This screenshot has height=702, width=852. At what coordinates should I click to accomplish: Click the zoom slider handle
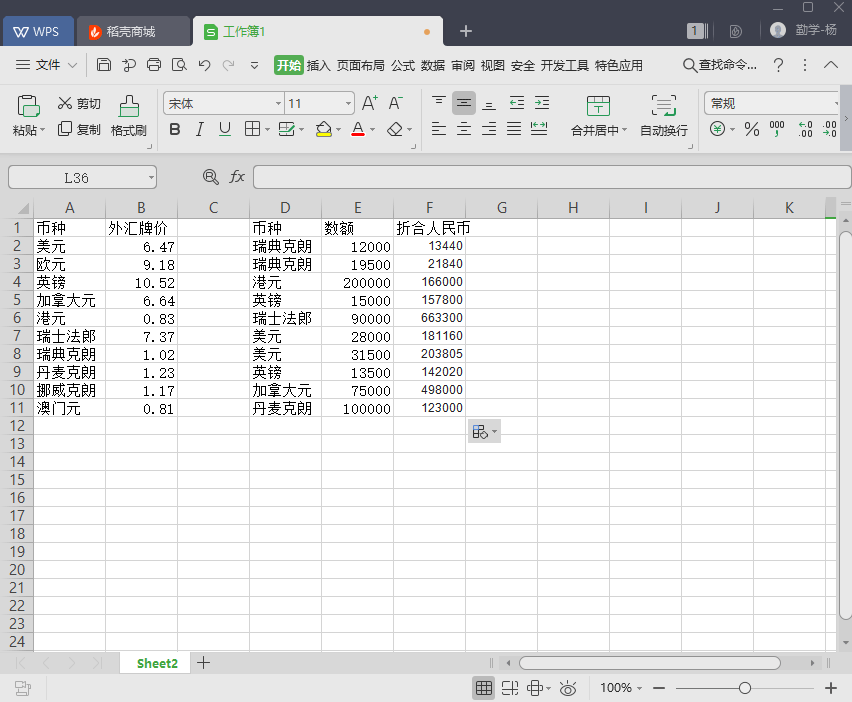point(745,688)
